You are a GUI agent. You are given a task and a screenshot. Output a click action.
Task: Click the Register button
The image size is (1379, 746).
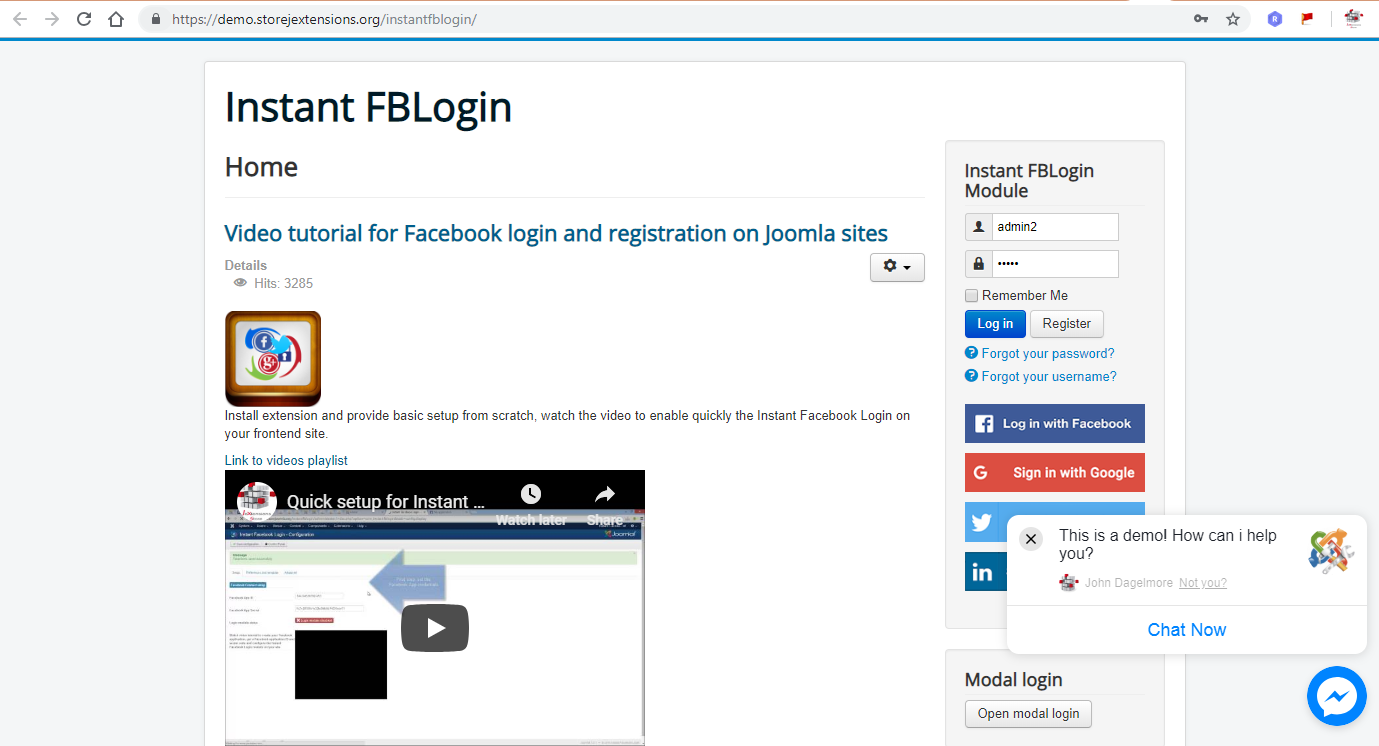point(1067,324)
